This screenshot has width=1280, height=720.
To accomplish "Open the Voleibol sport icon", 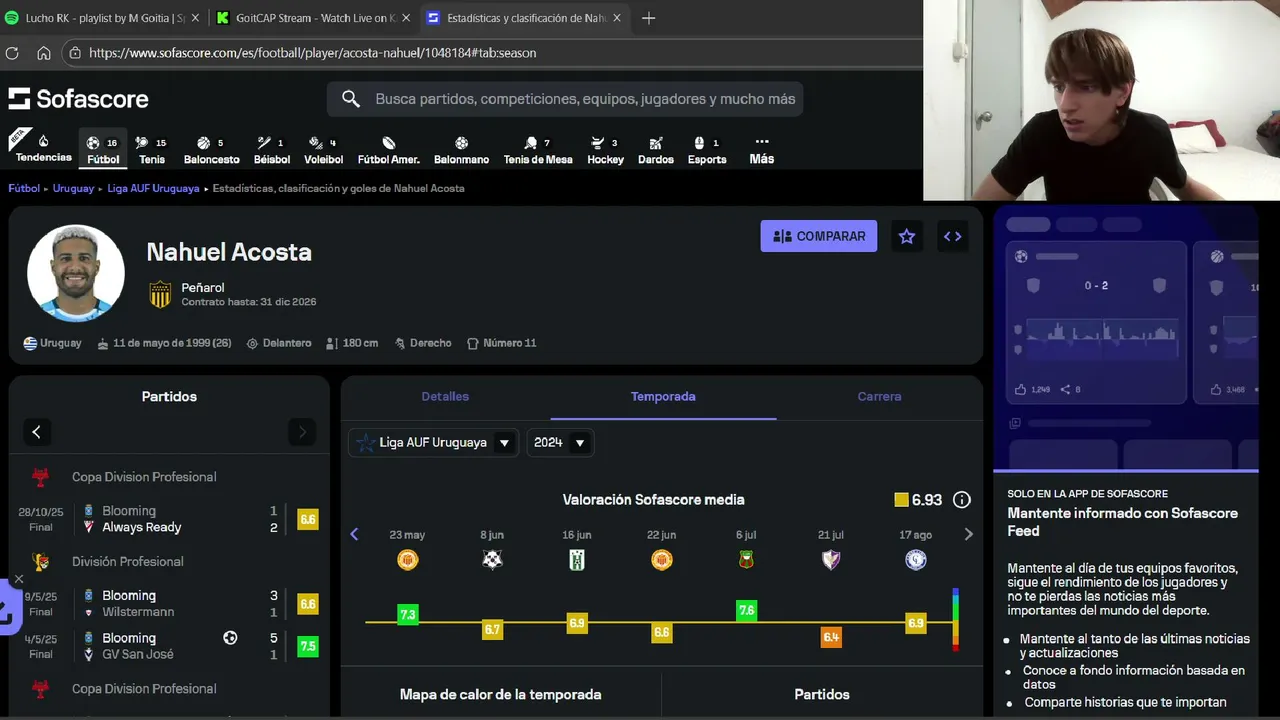I will point(323,149).
